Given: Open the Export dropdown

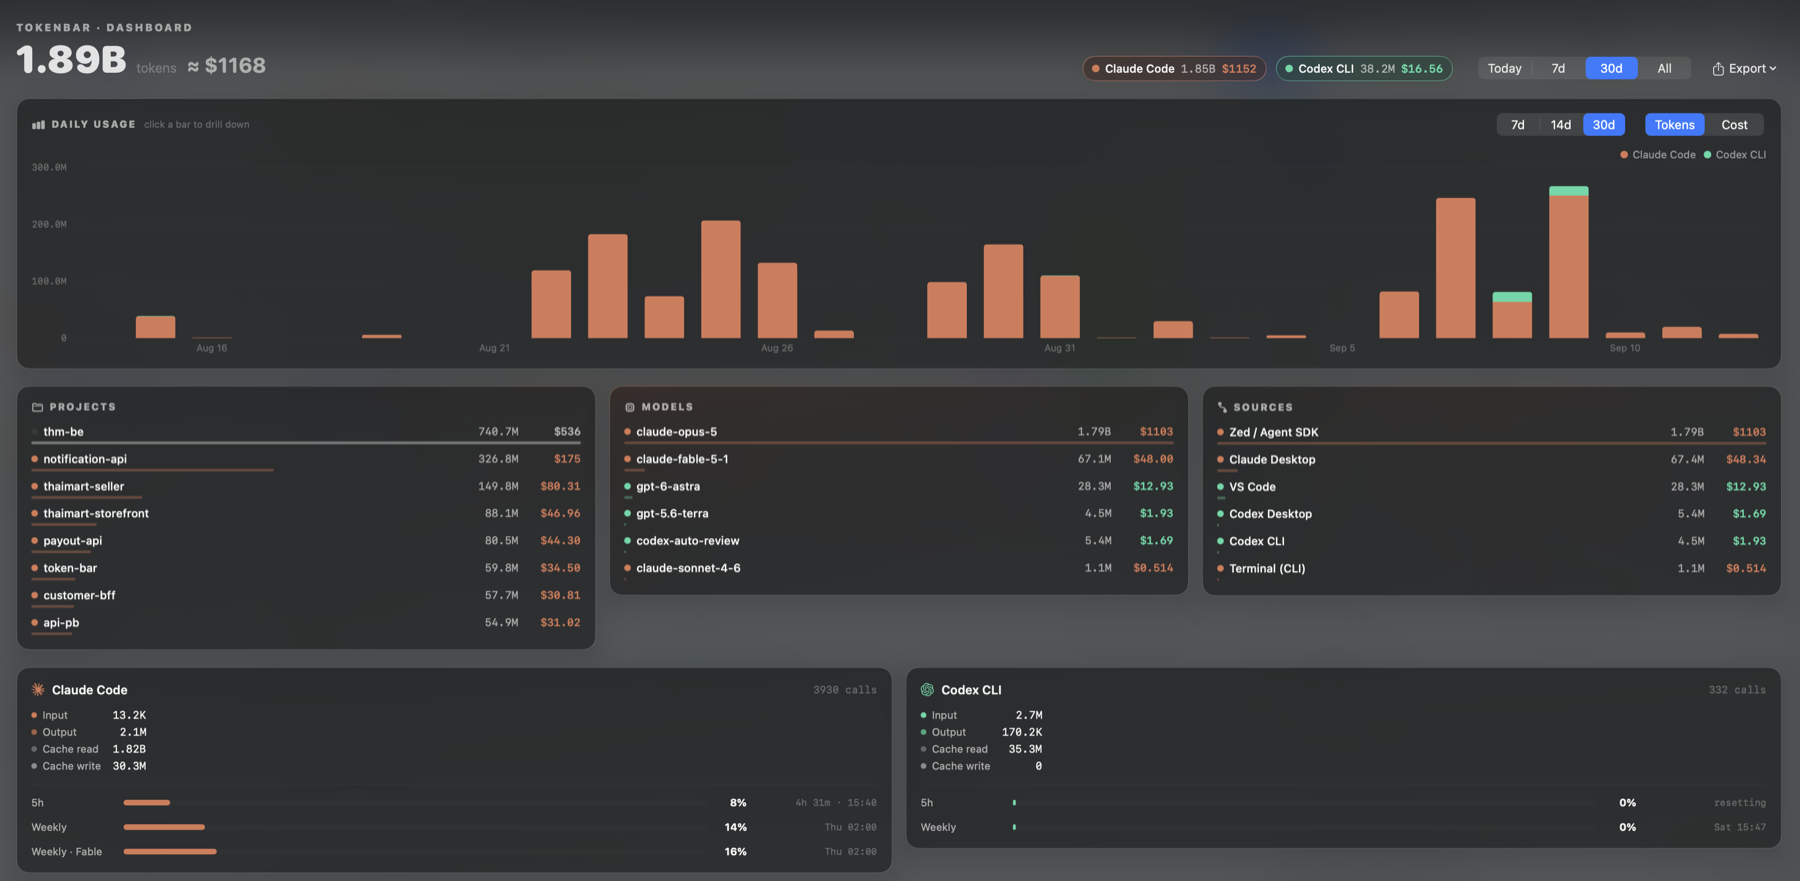Looking at the screenshot, I should point(1744,68).
